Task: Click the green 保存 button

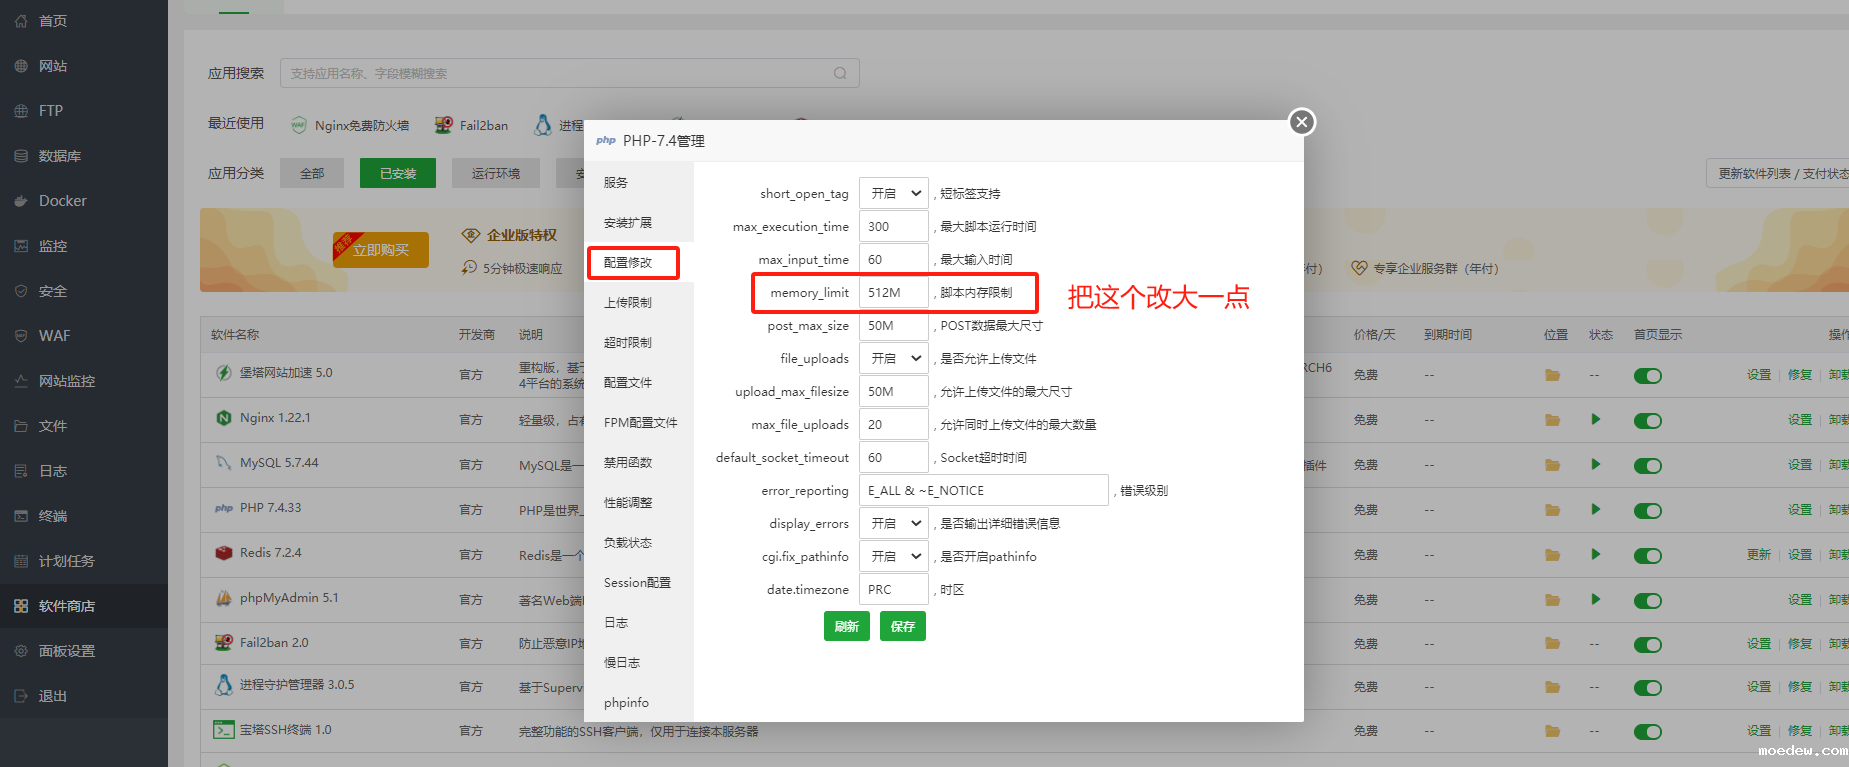Action: (x=902, y=626)
